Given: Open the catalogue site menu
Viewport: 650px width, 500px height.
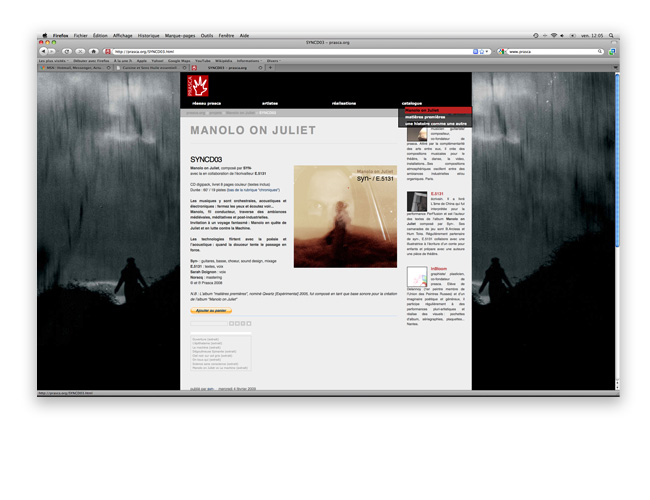Looking at the screenshot, I should pos(412,103).
